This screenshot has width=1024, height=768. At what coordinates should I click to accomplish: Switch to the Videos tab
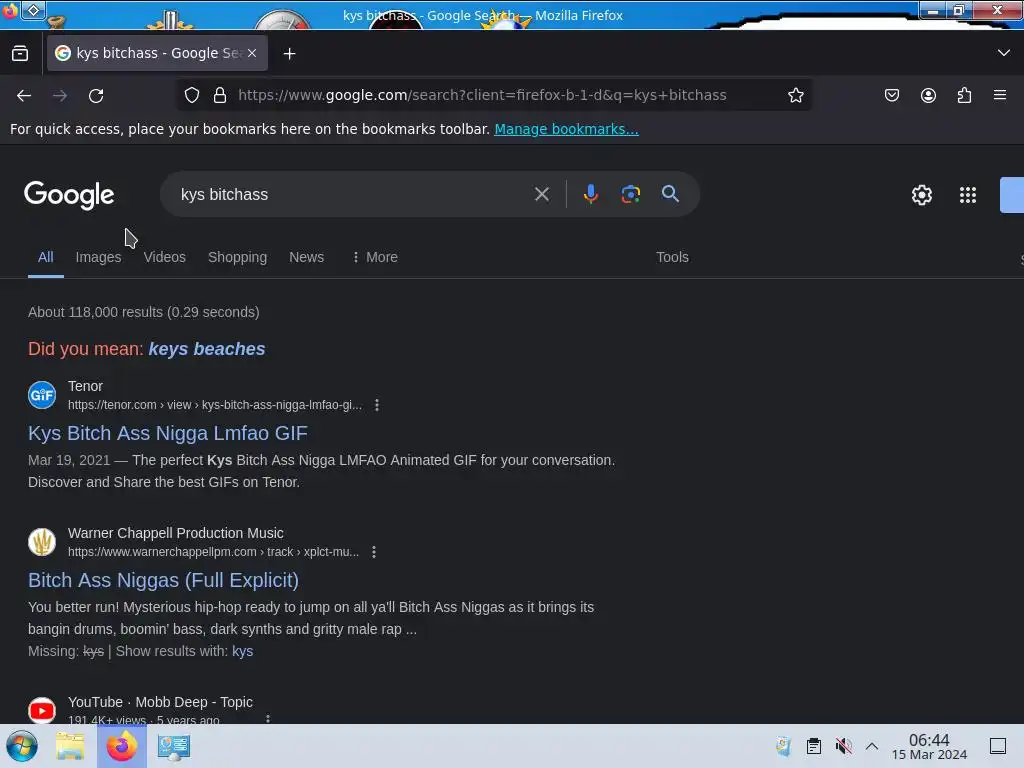tap(165, 257)
